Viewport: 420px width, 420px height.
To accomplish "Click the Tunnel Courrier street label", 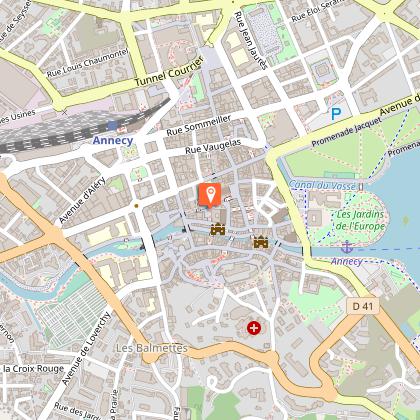I will 169,72.
